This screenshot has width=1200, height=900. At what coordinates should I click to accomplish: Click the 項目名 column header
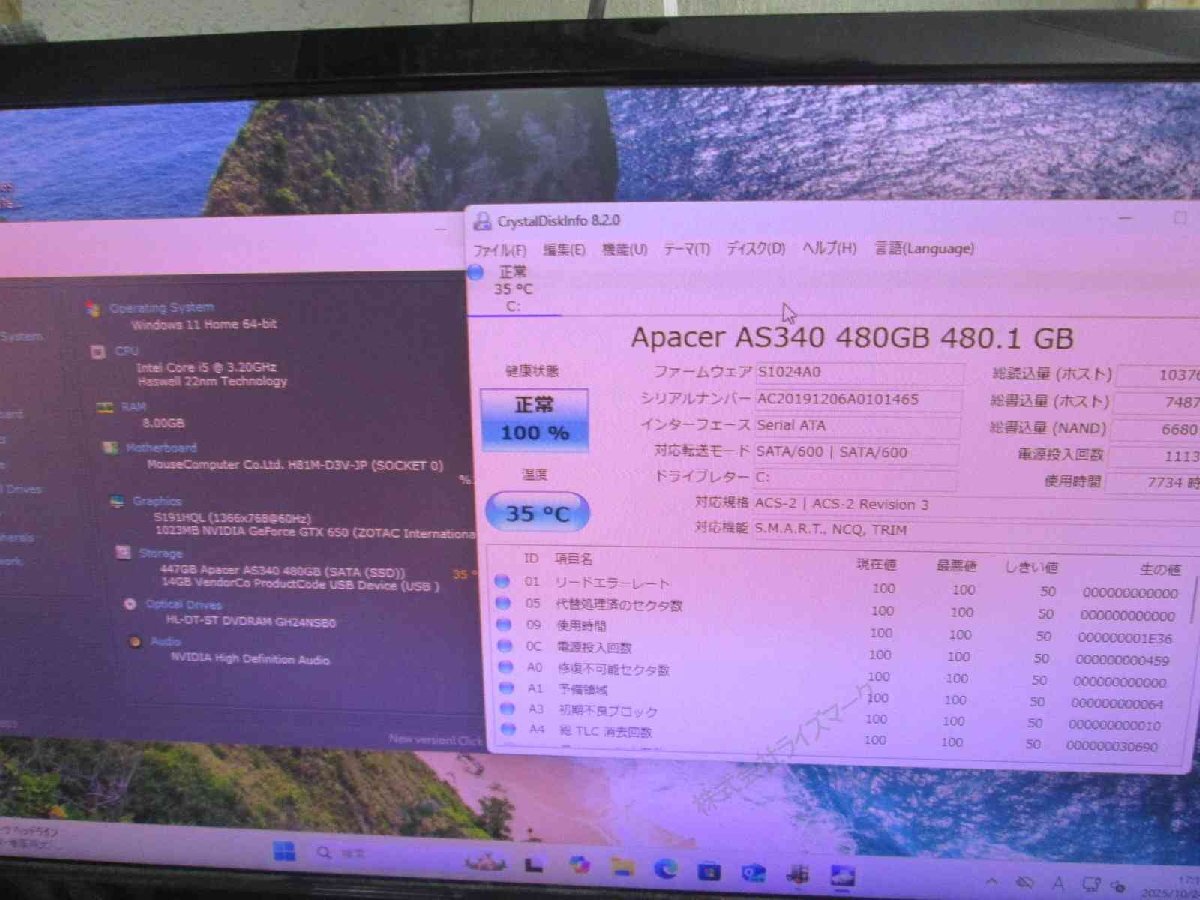click(573, 559)
